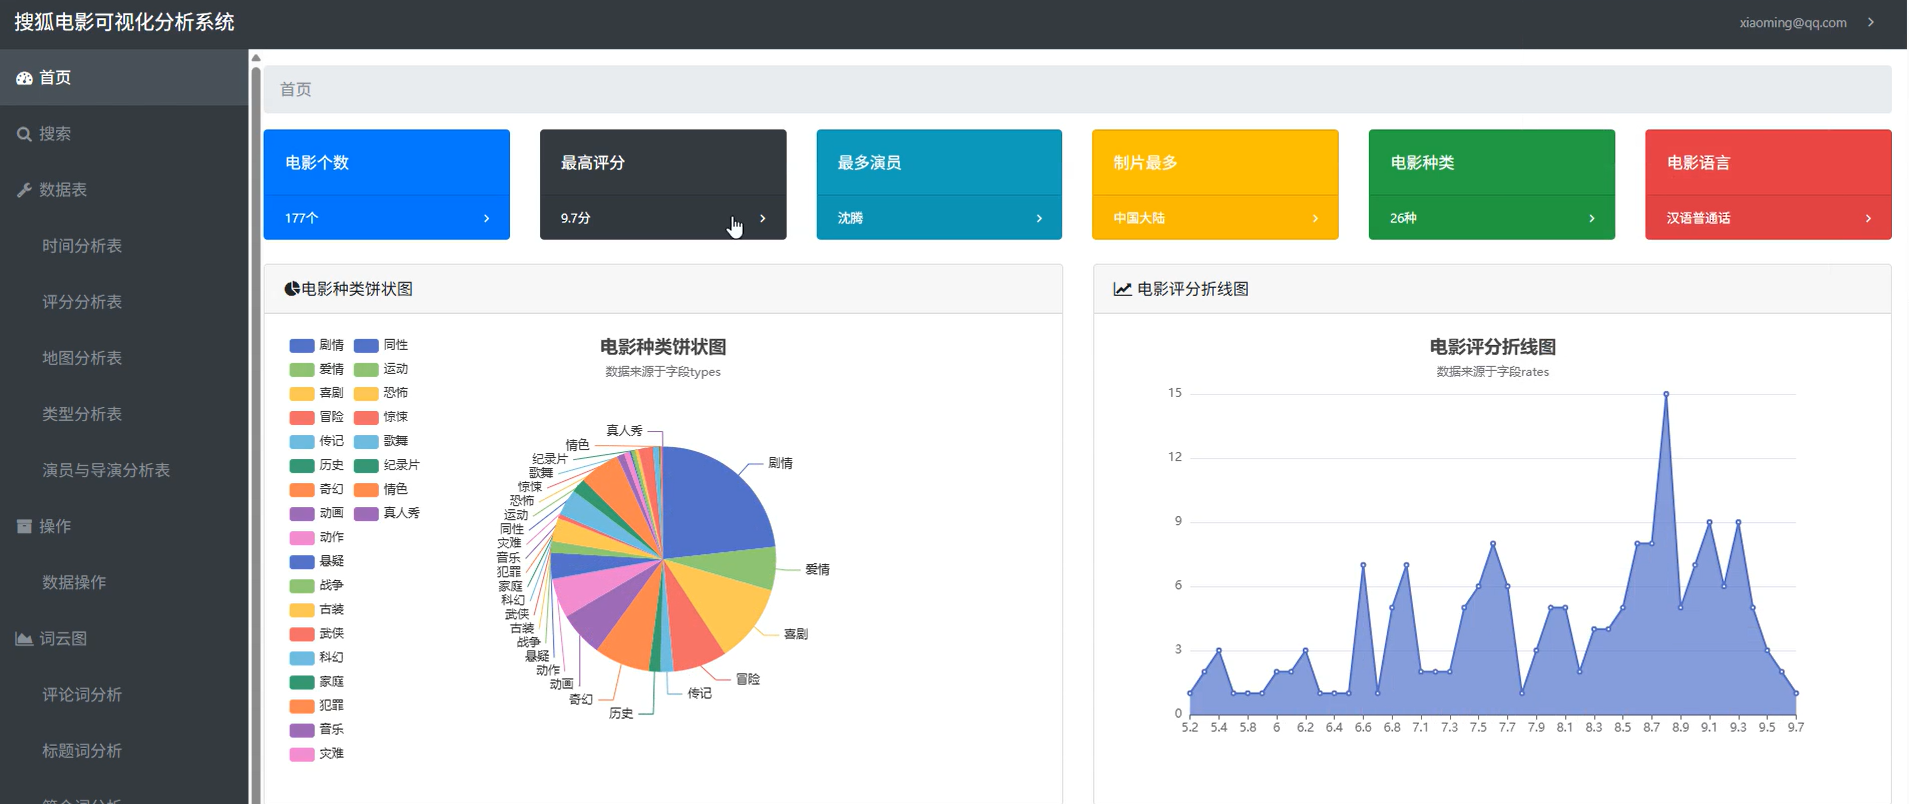Viewport: 1909px width, 804px height.
Task: Toggle 恐怖 in the pie legend
Action: click(381, 393)
